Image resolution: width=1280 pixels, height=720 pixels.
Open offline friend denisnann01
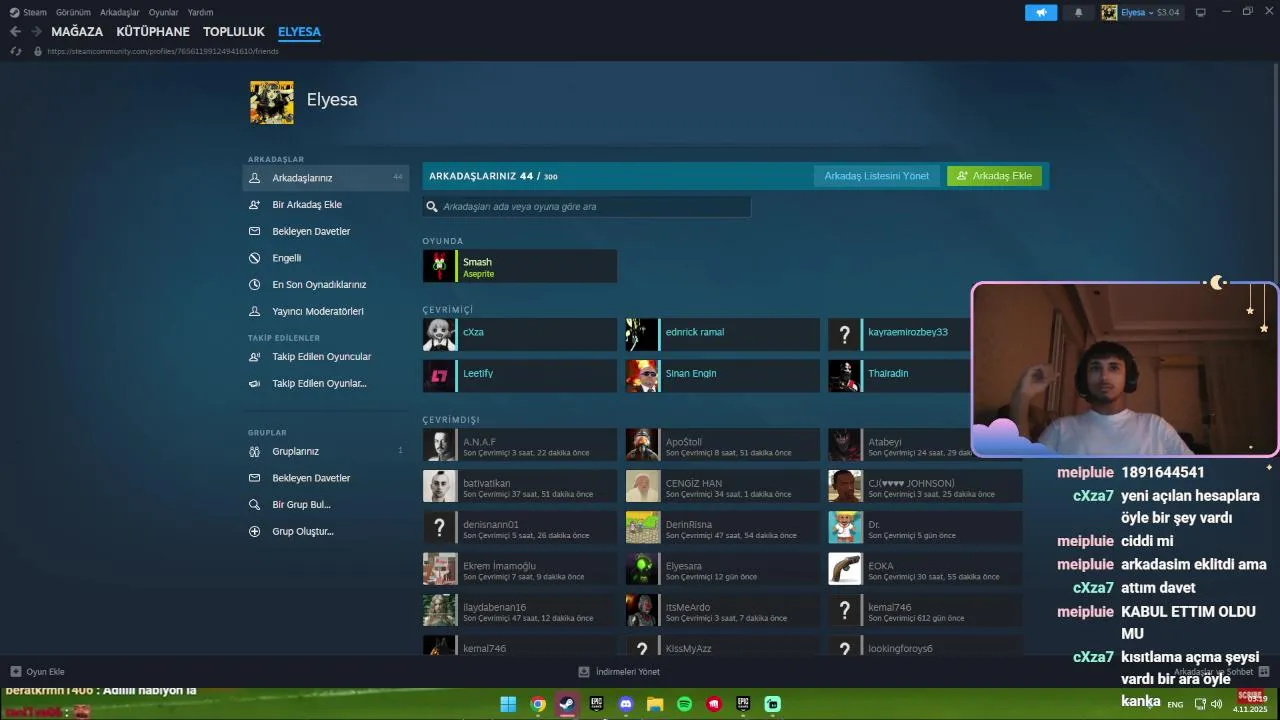(520, 528)
